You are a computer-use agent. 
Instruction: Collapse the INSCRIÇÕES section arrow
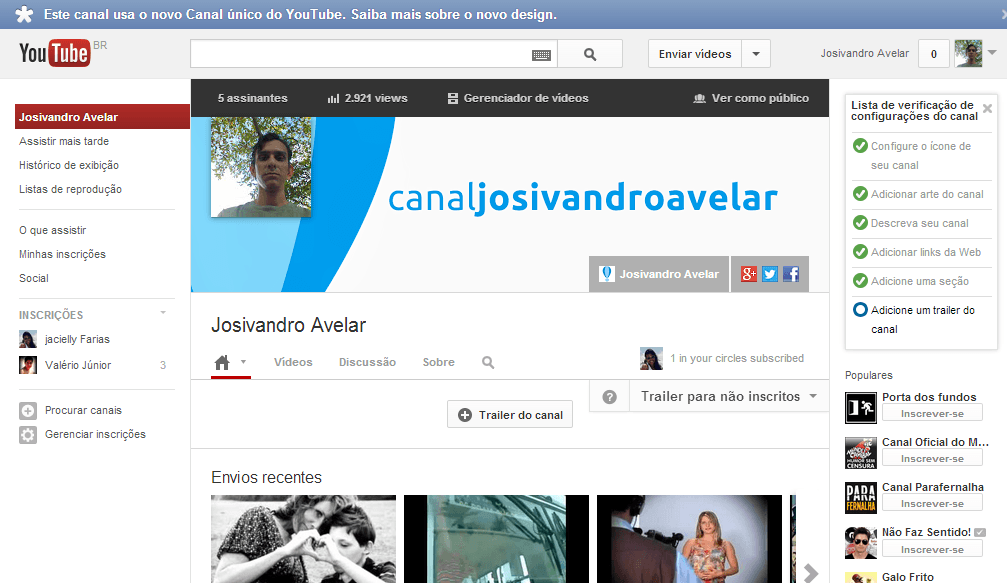tap(163, 313)
